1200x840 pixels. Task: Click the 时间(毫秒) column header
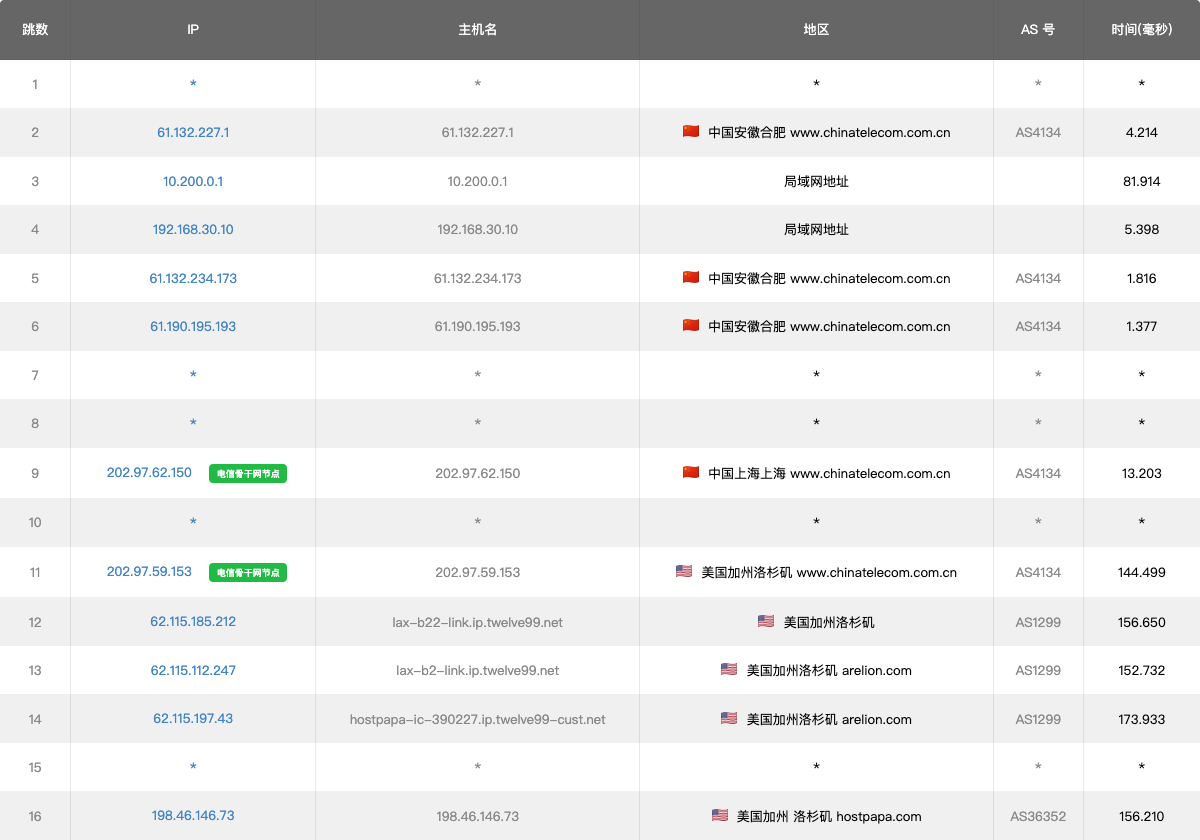[1141, 30]
